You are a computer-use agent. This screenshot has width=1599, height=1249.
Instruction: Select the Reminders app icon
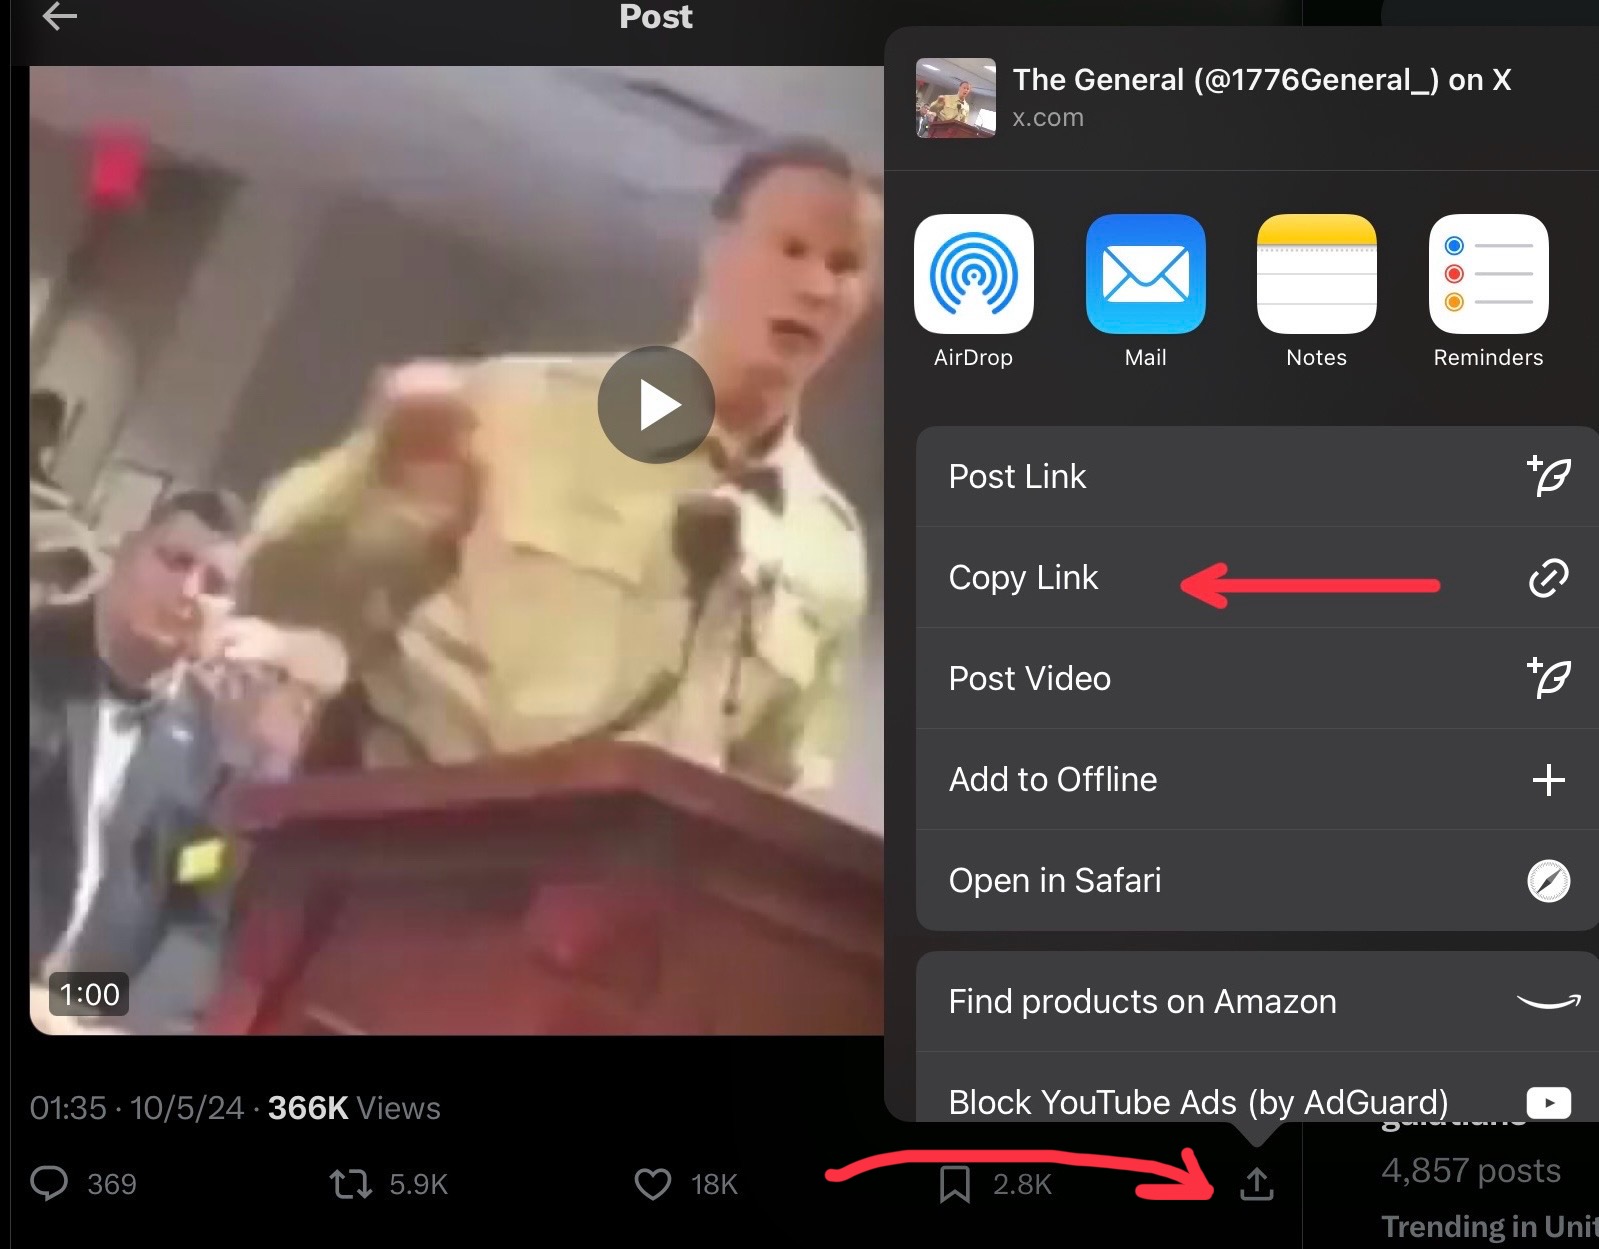[x=1488, y=274]
